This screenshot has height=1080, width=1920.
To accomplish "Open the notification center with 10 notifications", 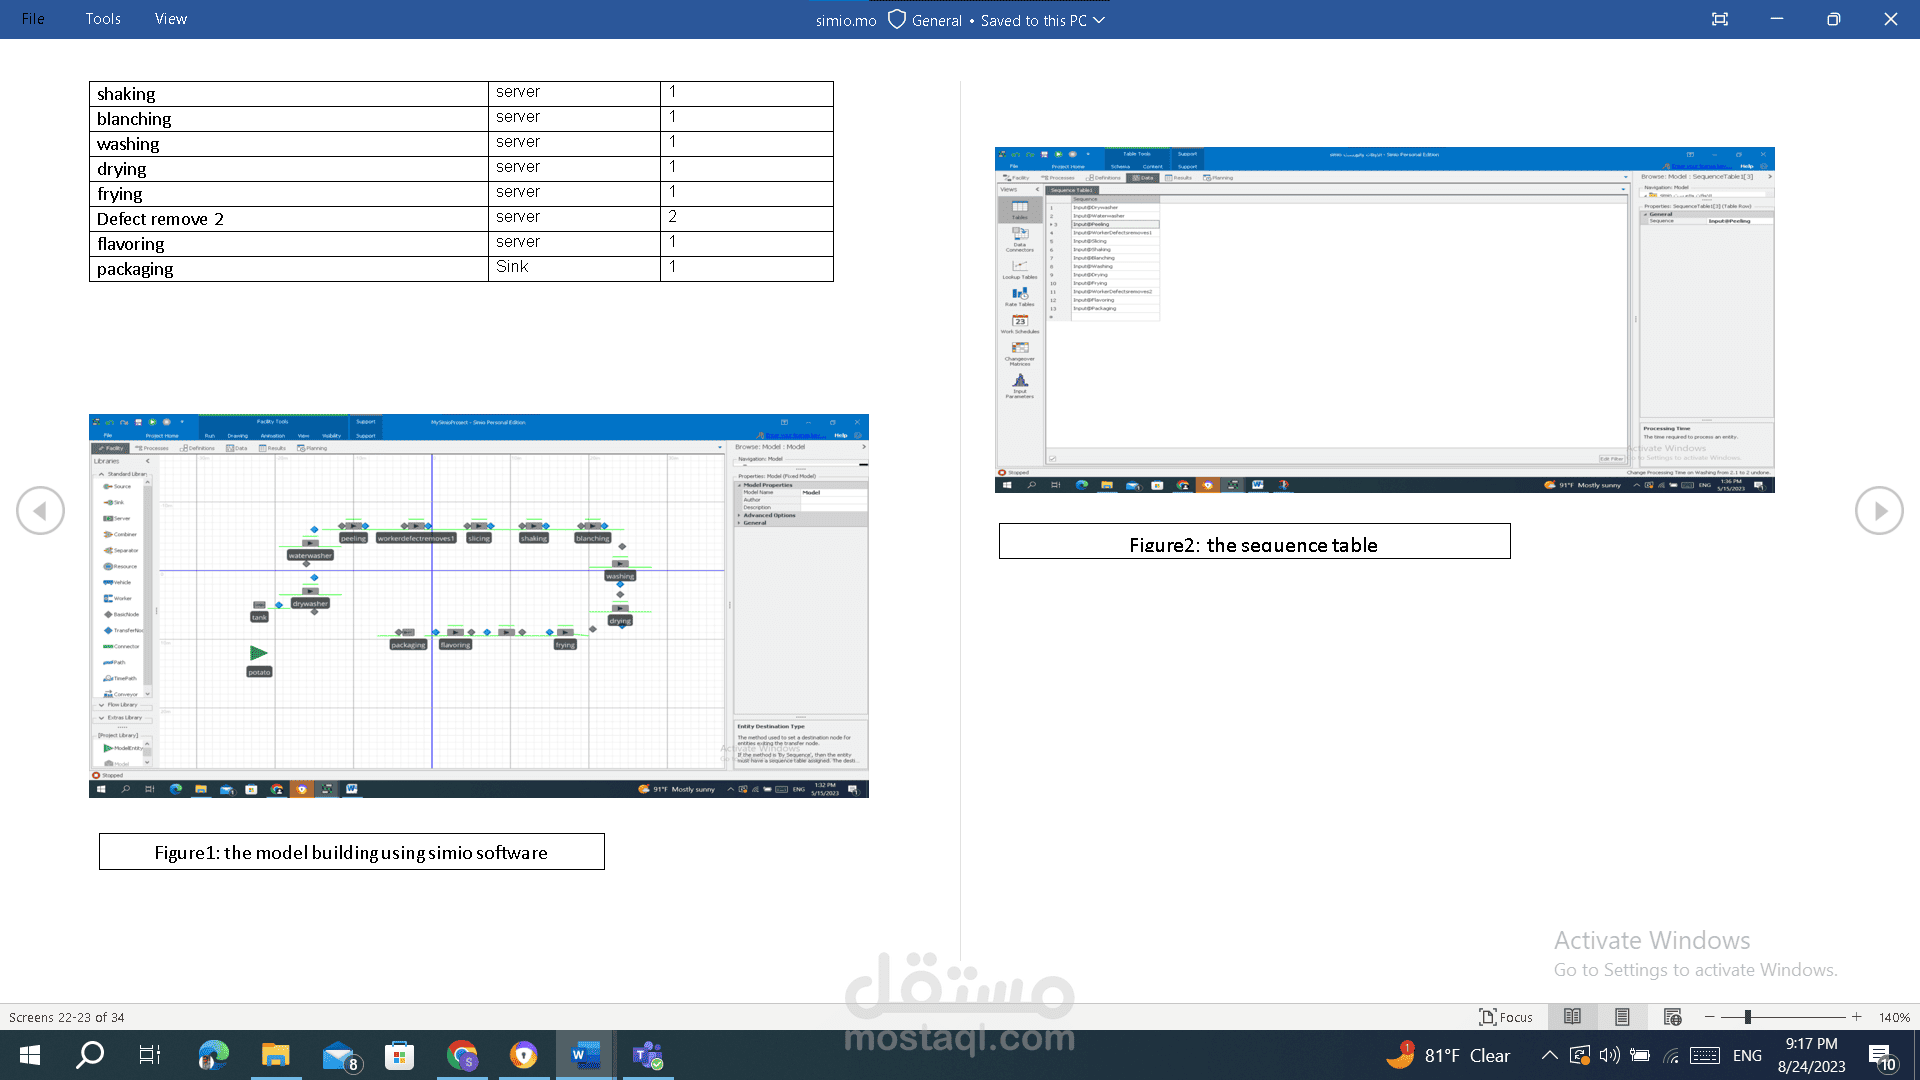I will point(1881,1057).
